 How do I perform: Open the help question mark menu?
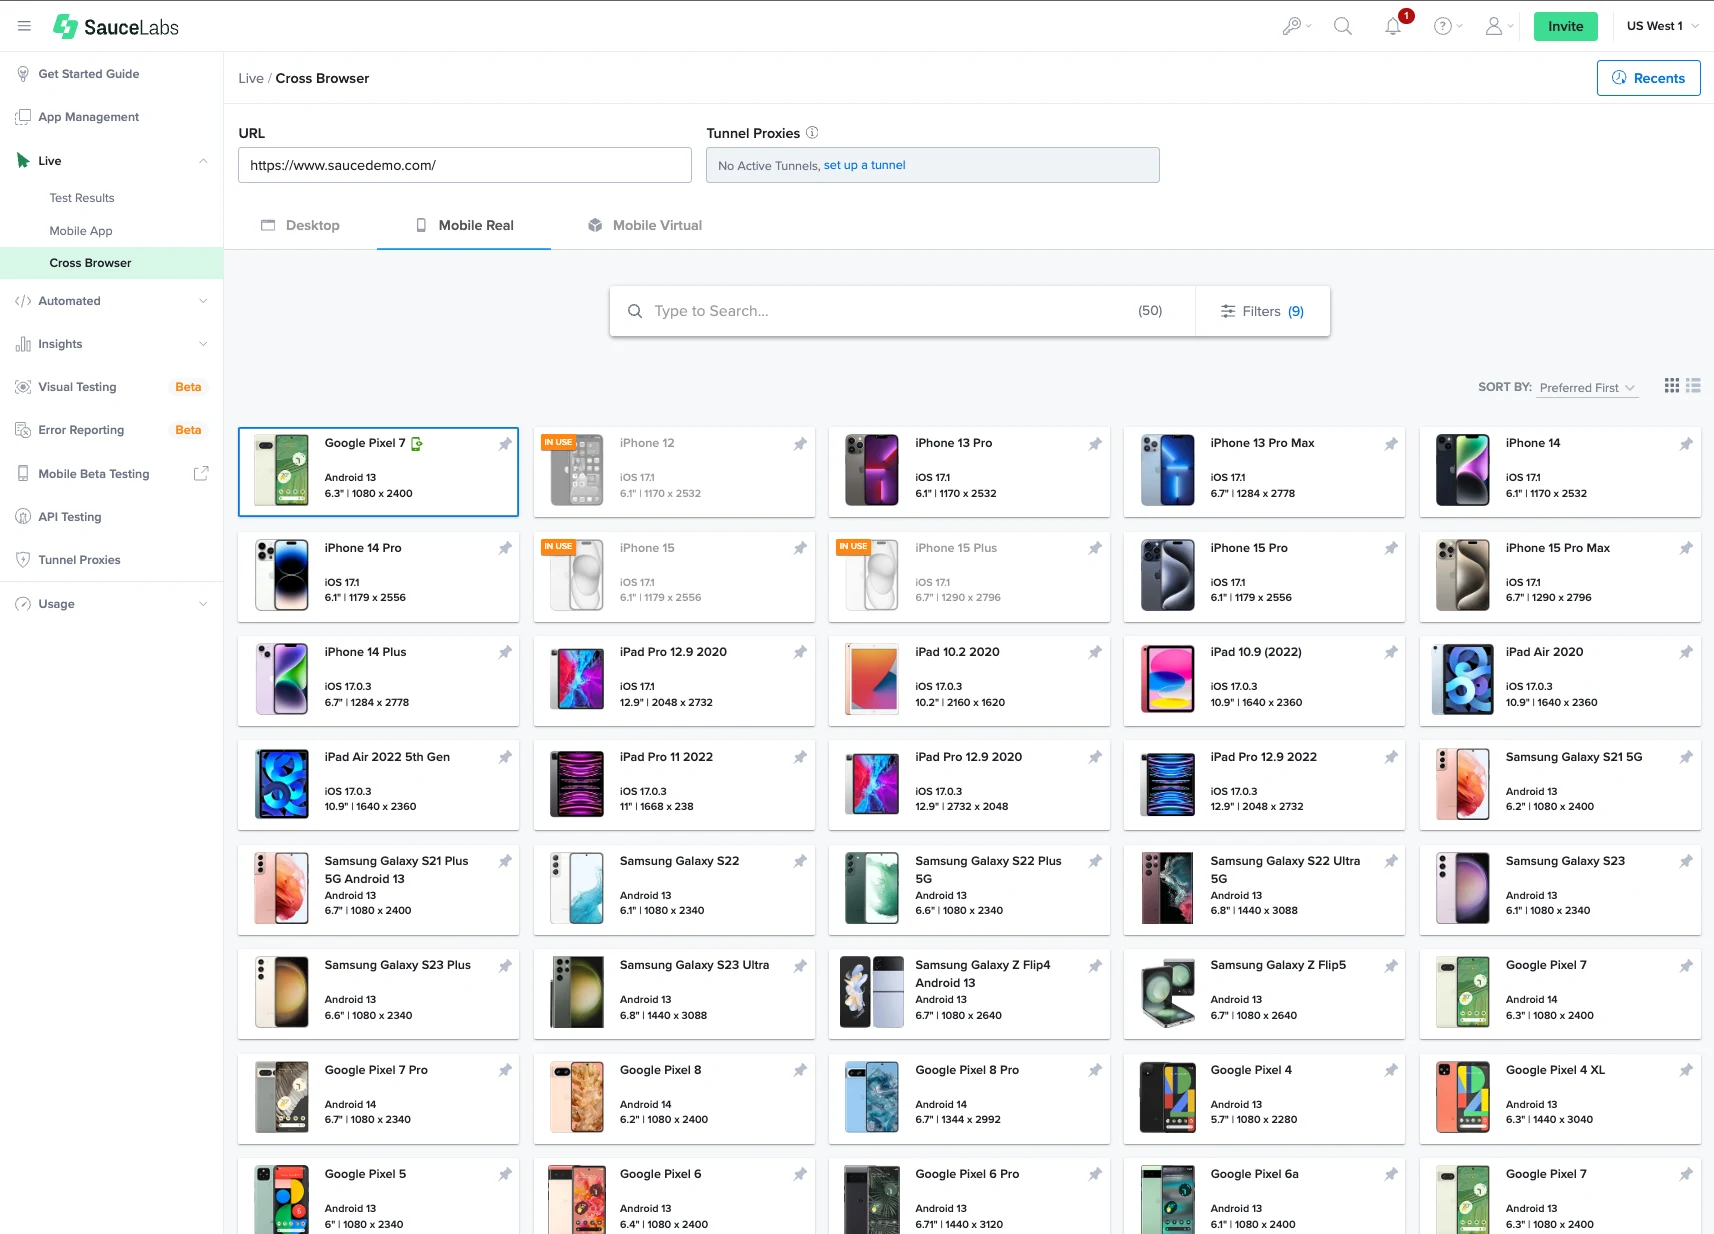[x=1446, y=27]
